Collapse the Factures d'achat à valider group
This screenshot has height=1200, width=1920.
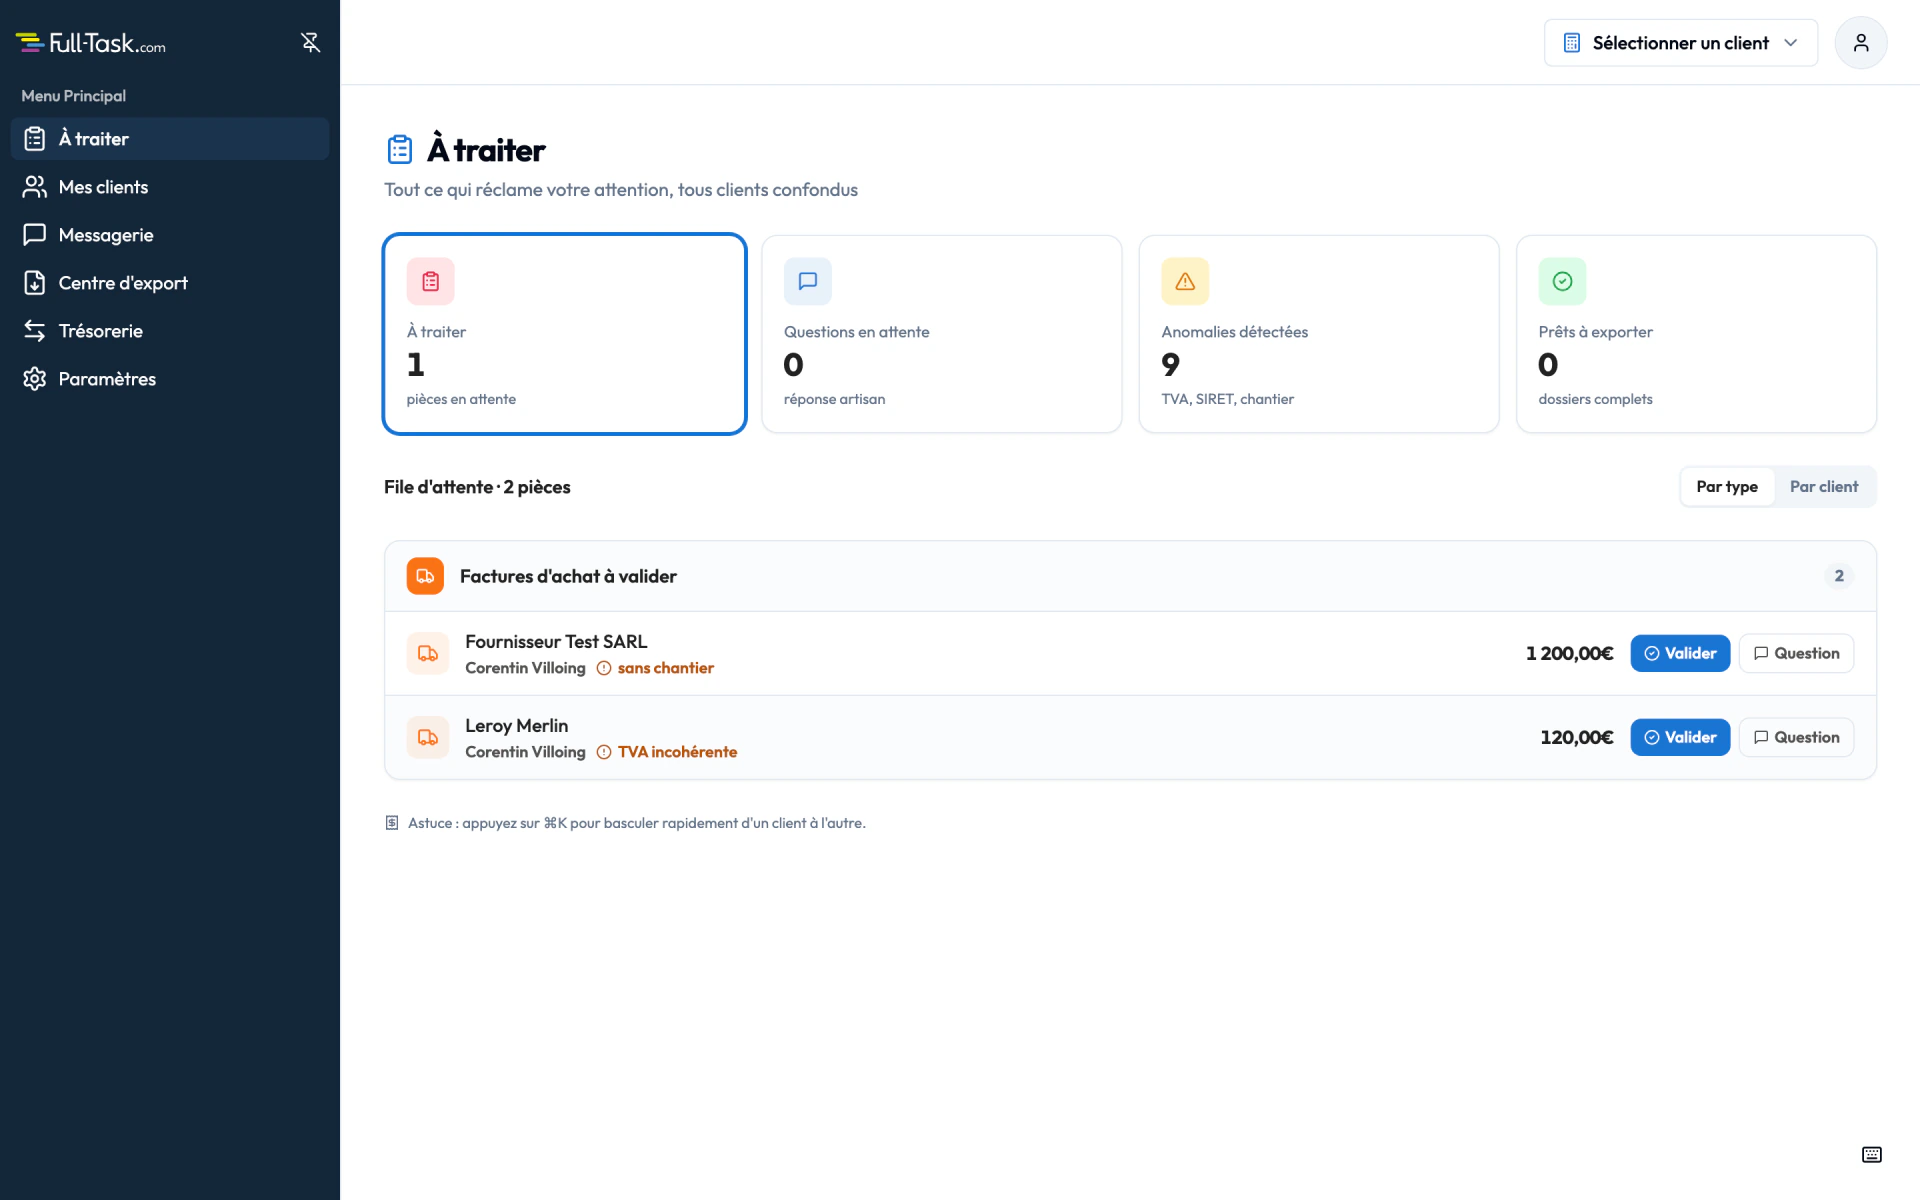pyautogui.click(x=1130, y=576)
